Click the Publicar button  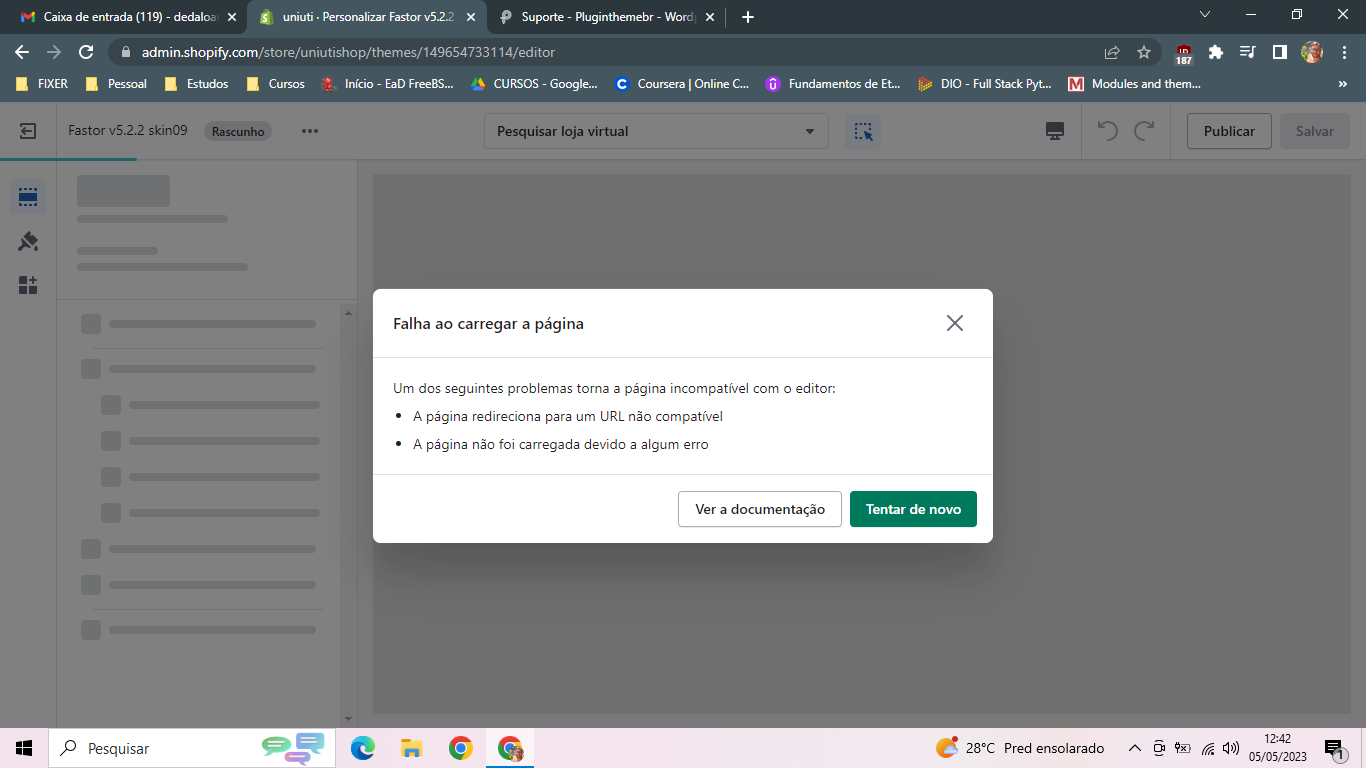1229,131
